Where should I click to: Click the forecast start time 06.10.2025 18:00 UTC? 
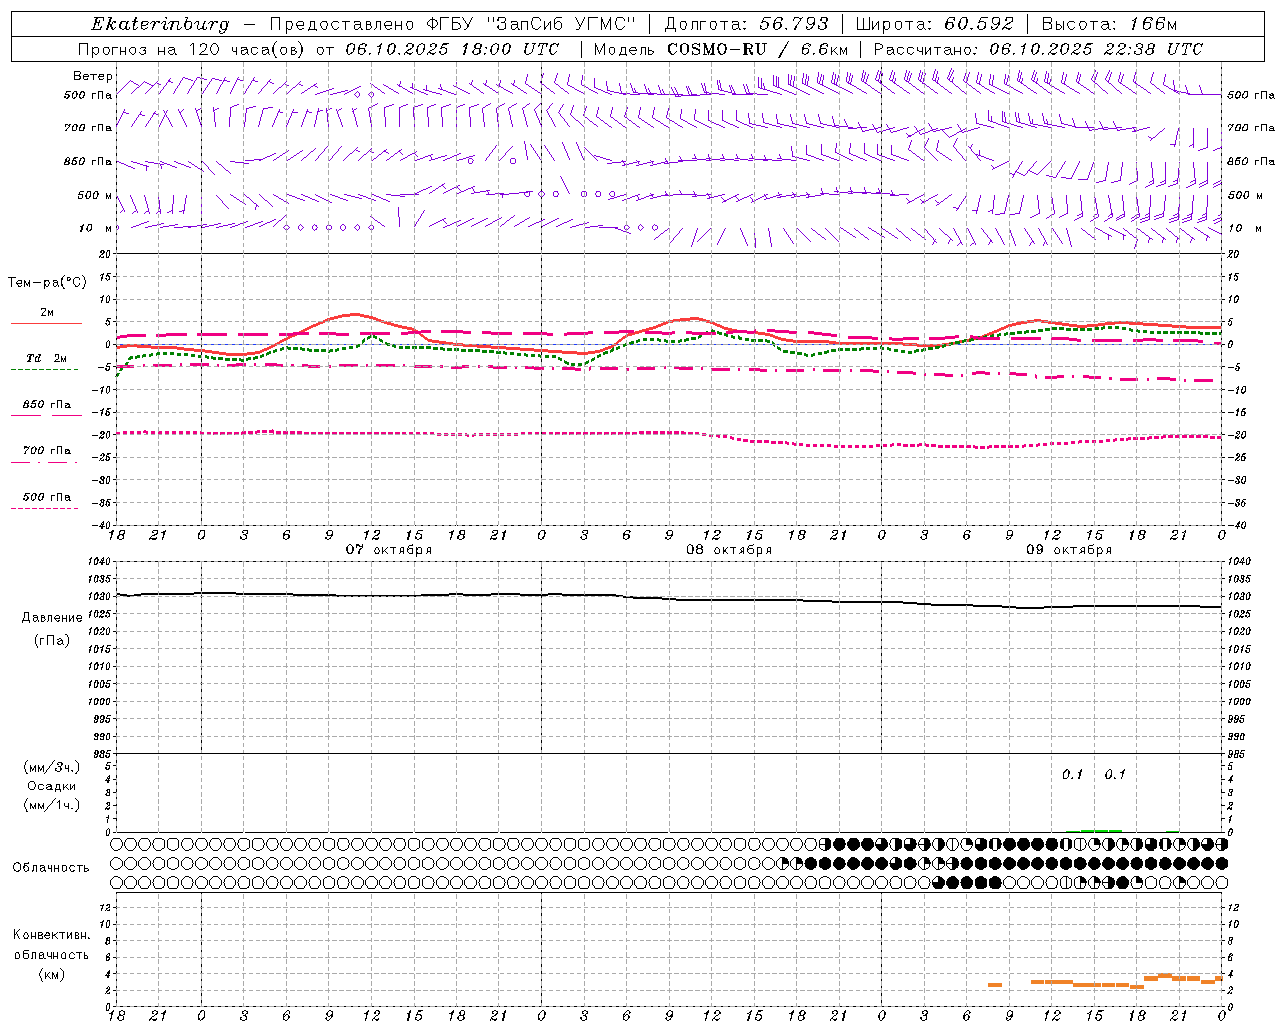452,49
